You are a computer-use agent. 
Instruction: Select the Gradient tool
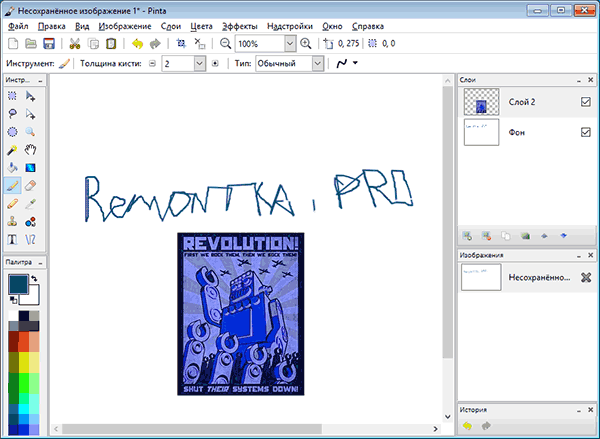(30, 168)
